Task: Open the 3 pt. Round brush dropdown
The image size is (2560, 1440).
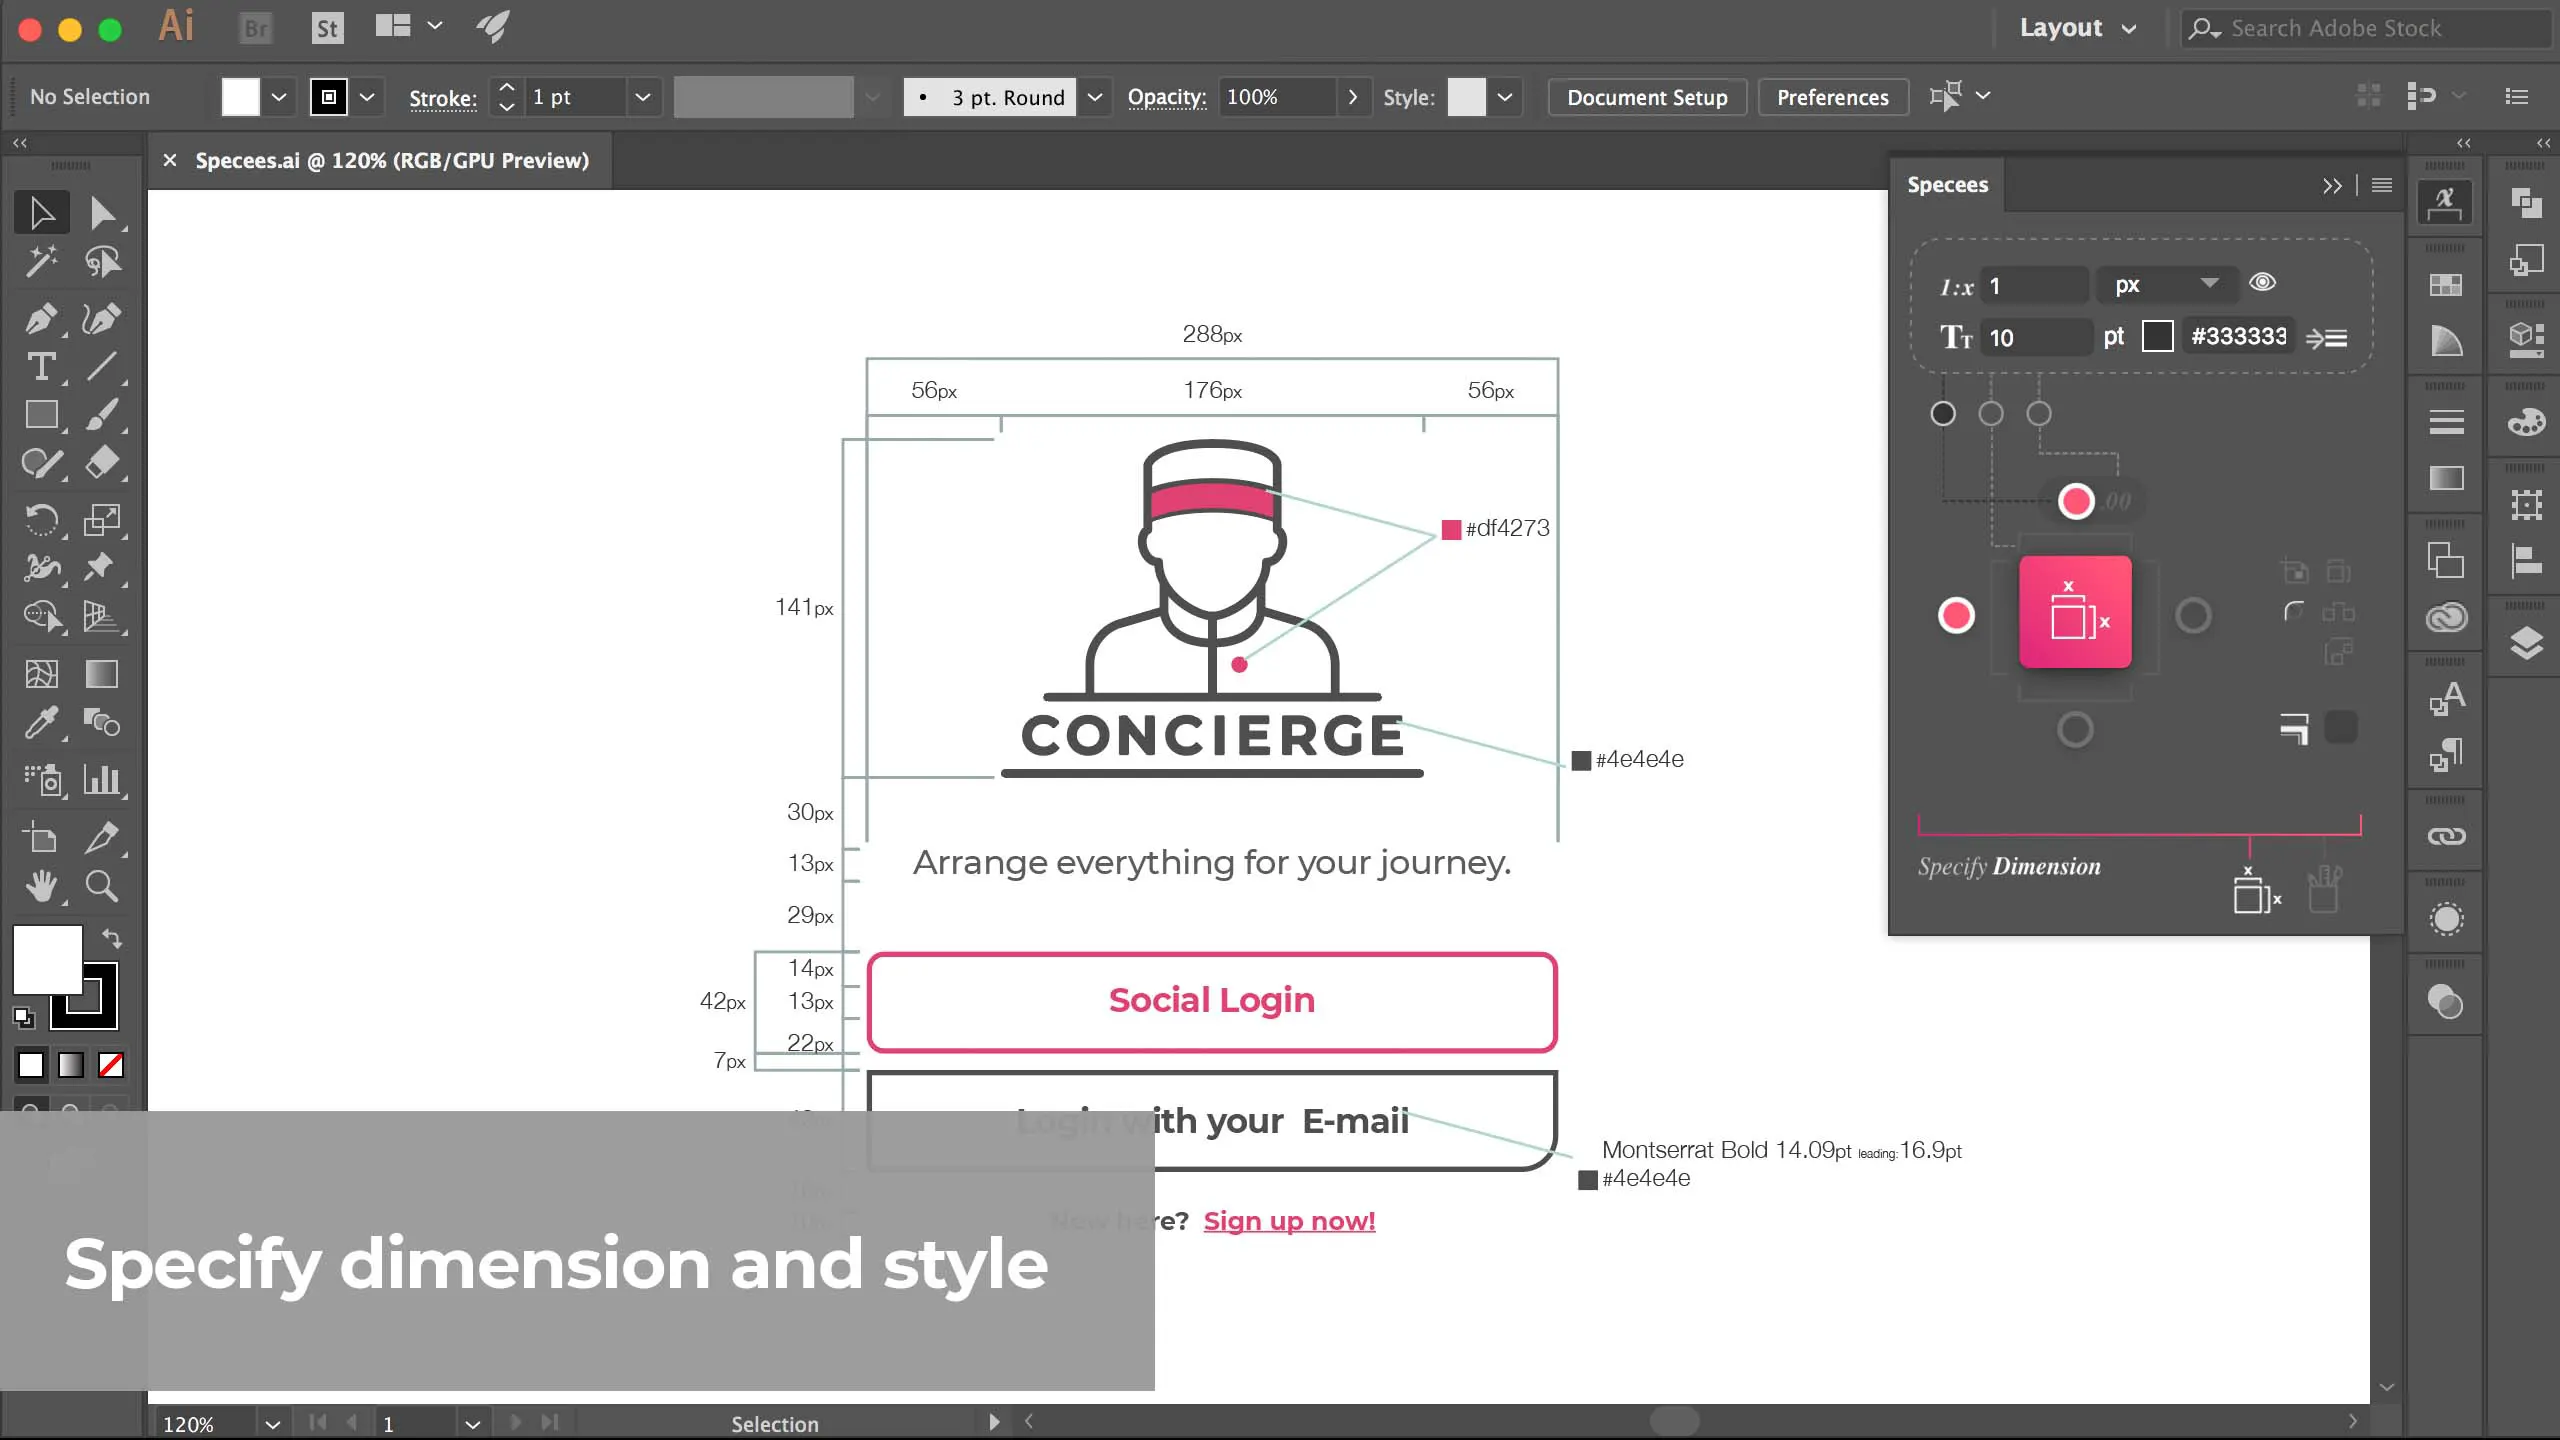Action: [1095, 97]
